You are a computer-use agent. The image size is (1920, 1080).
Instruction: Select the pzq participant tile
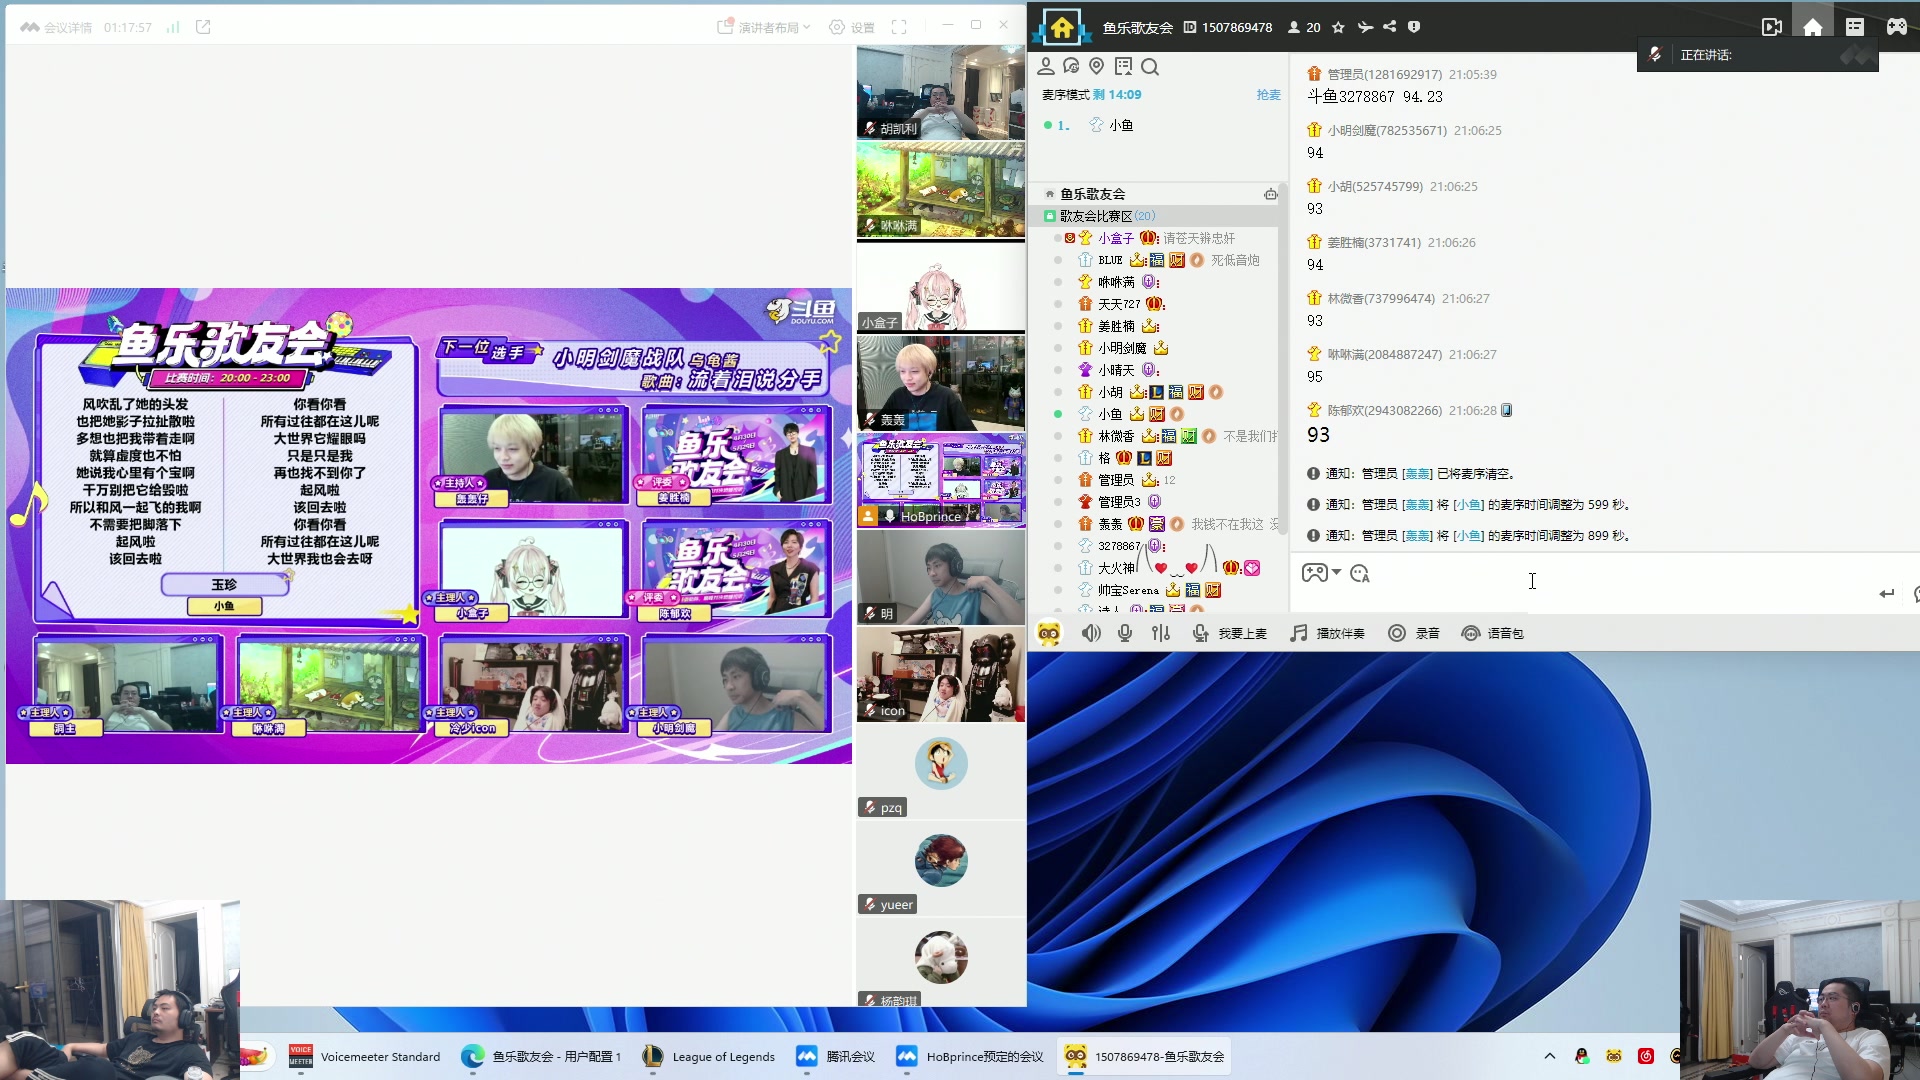click(x=940, y=771)
